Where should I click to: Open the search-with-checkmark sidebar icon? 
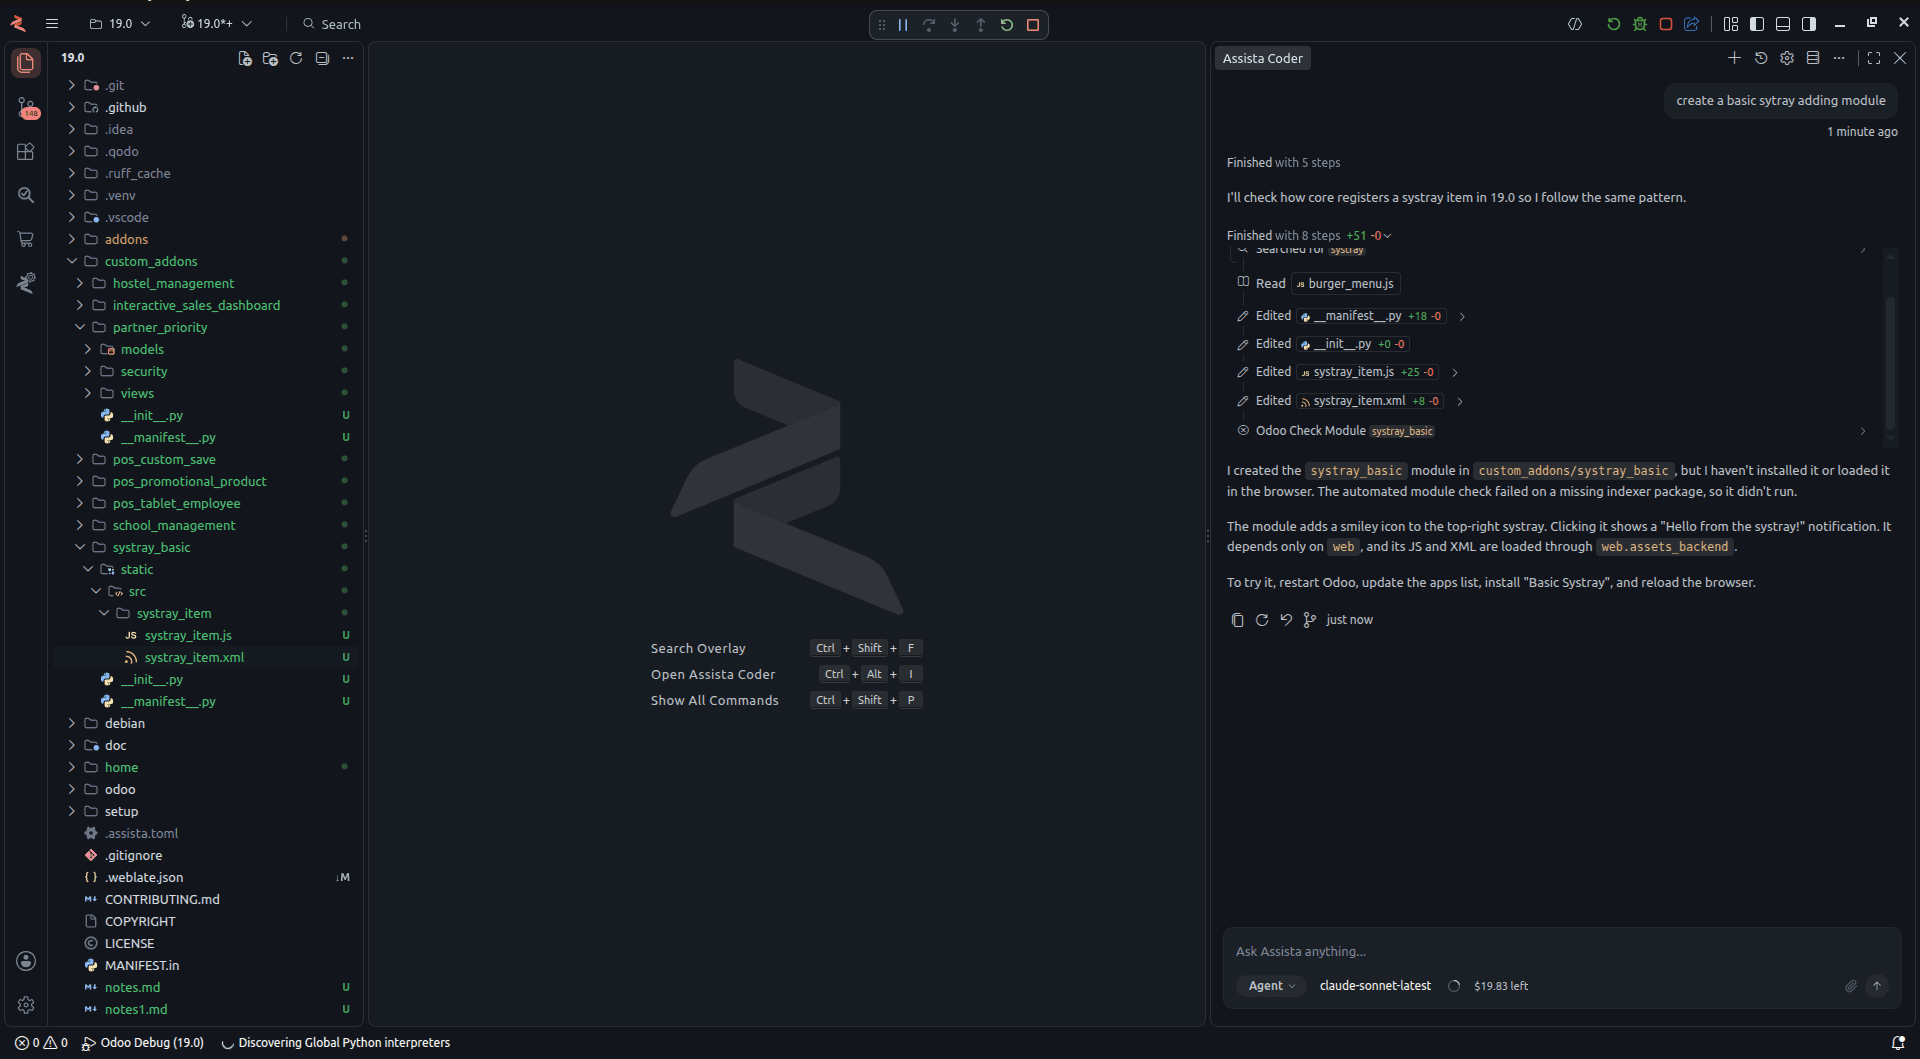click(x=26, y=195)
